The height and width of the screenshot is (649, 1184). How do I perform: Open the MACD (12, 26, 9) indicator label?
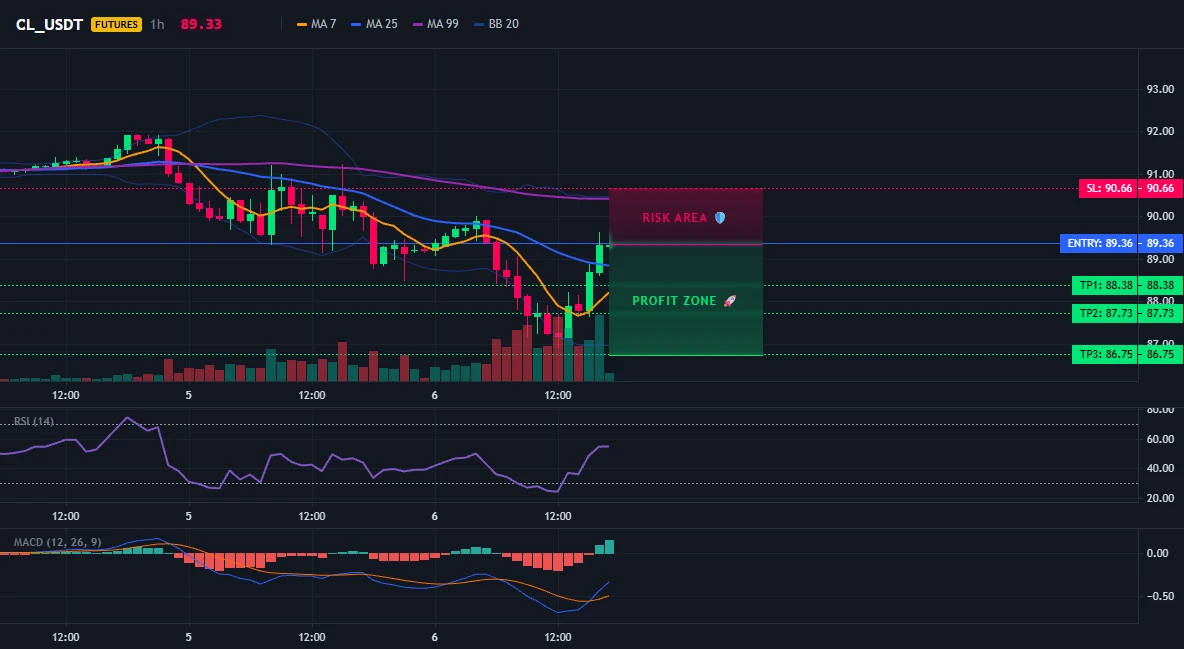tap(57, 542)
